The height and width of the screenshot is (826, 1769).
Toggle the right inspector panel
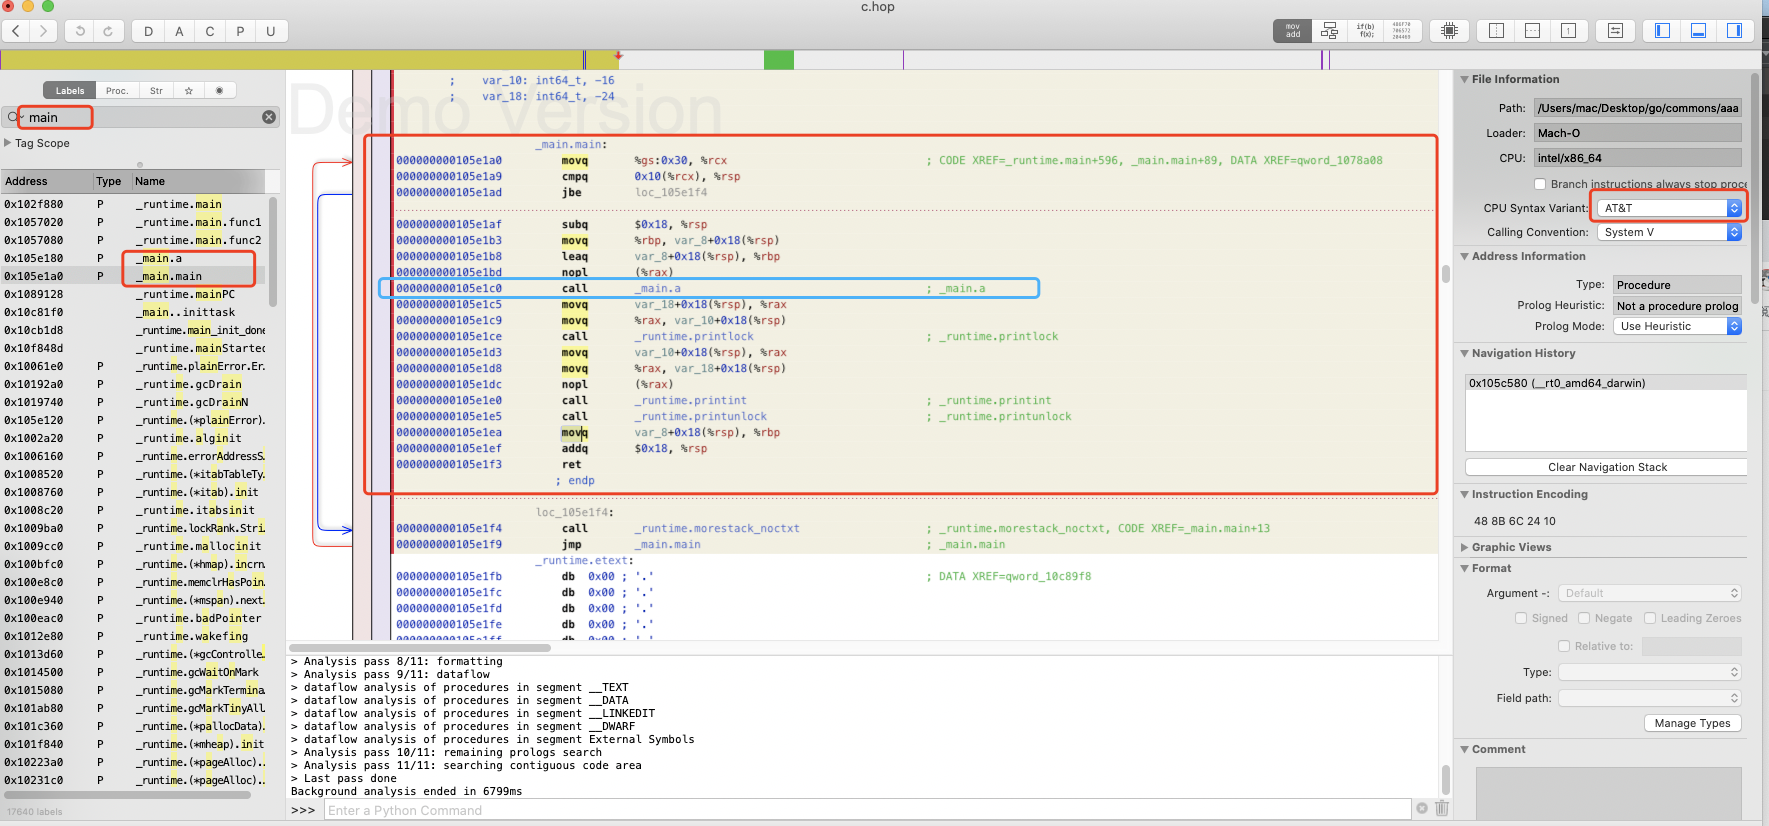[1734, 31]
